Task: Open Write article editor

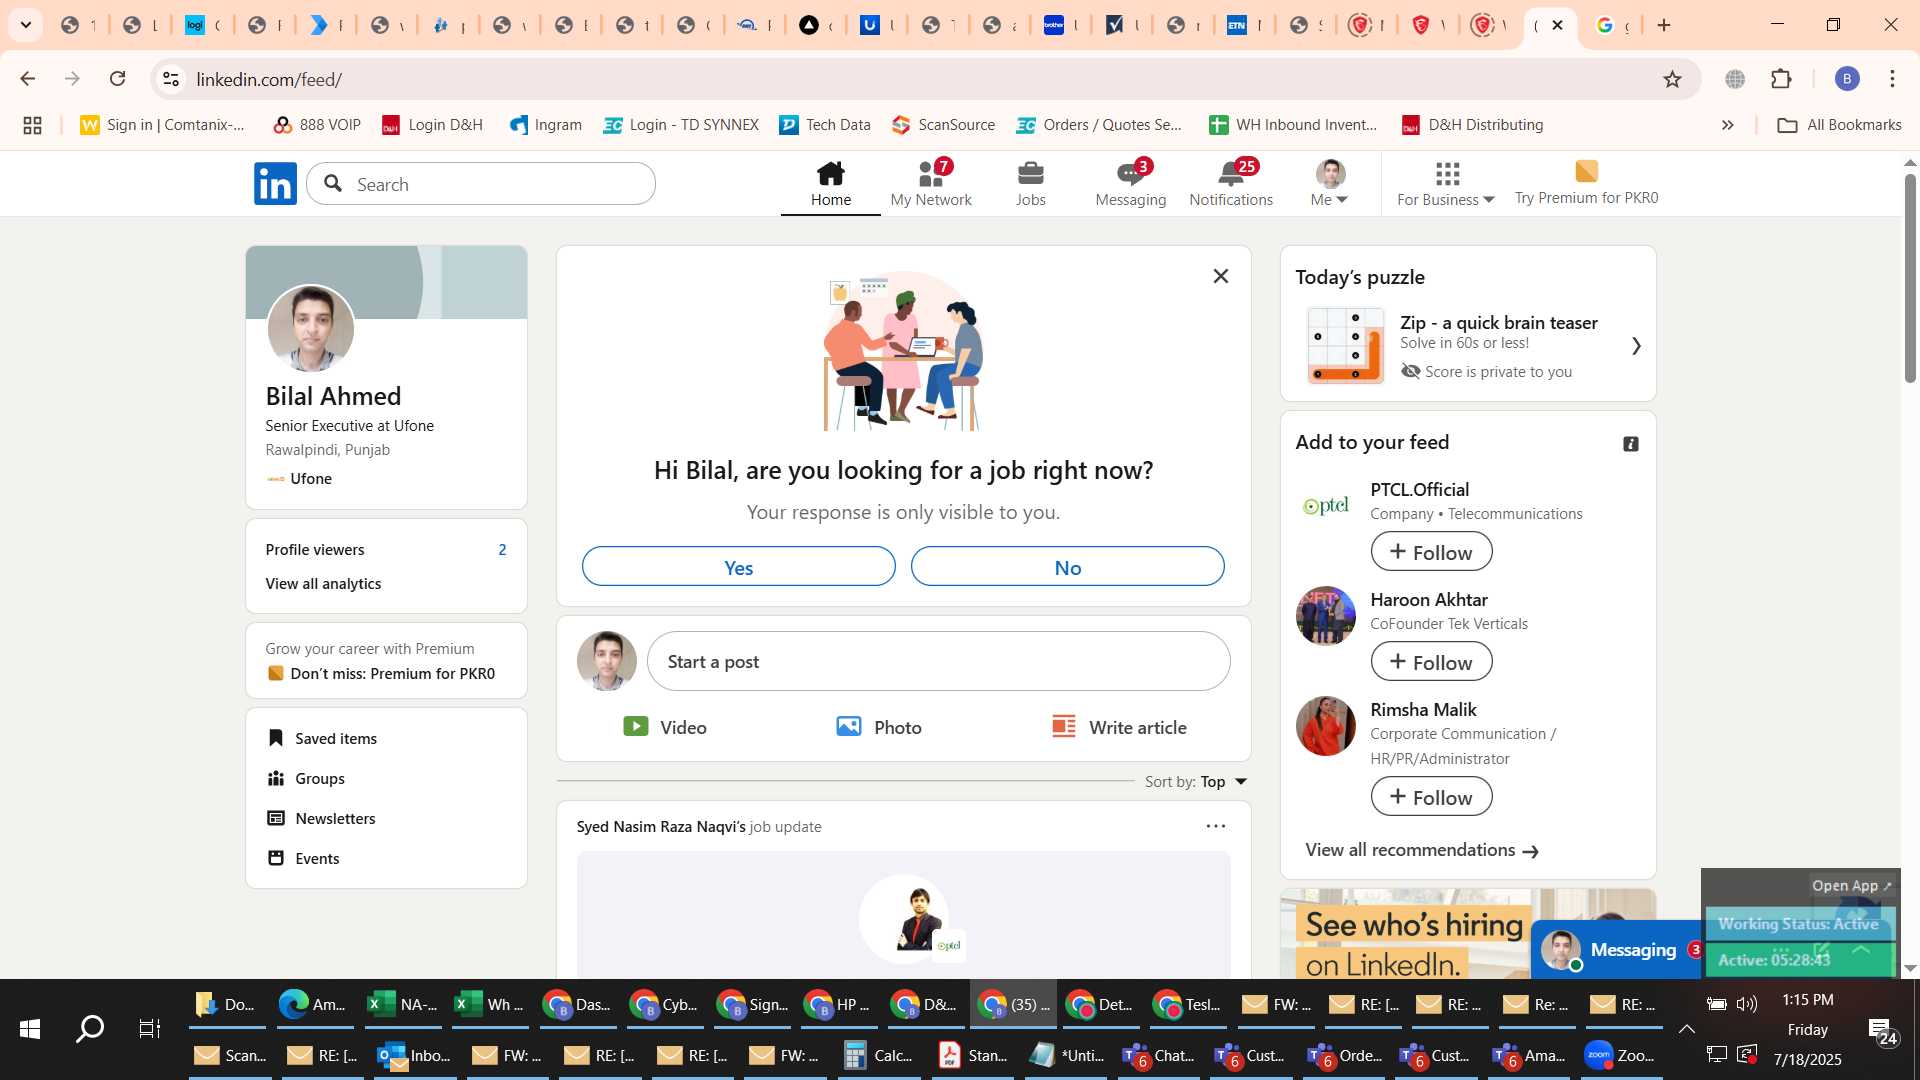Action: (1120, 727)
